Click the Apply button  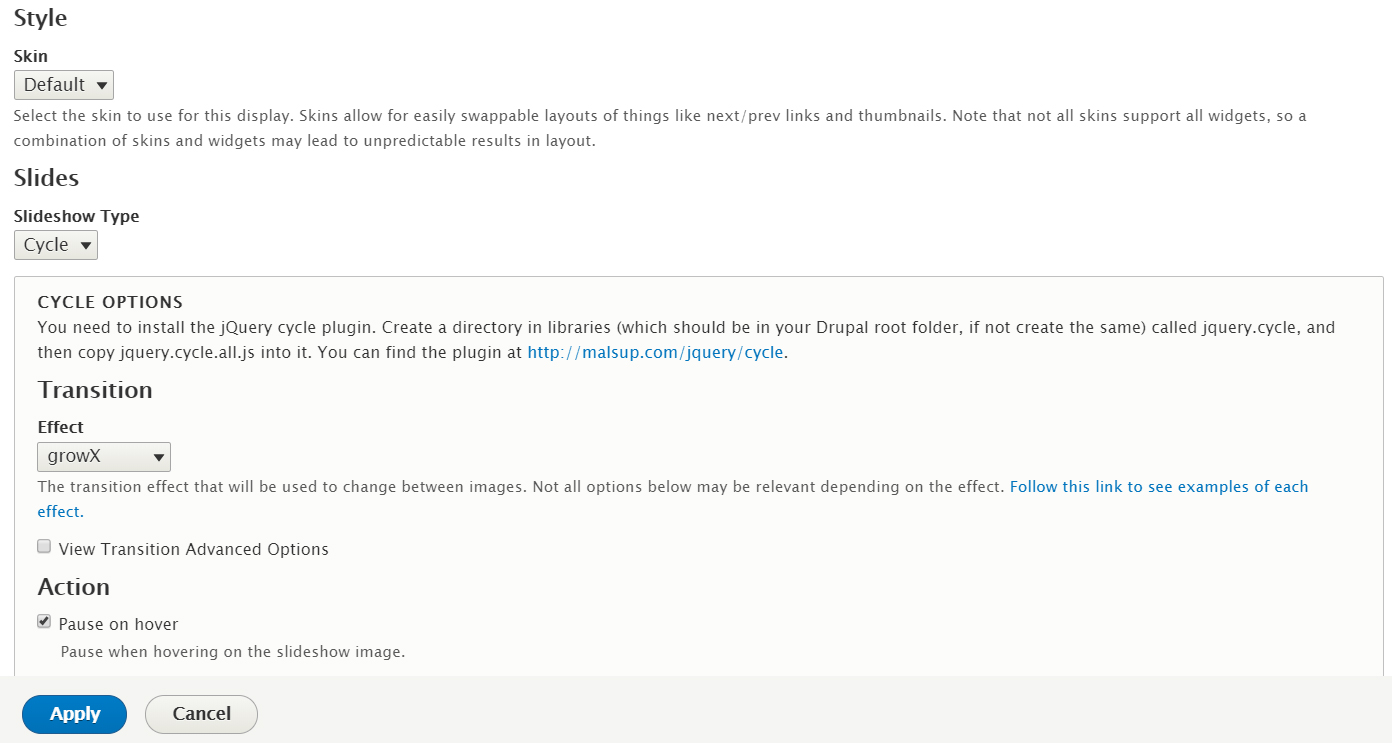point(75,714)
